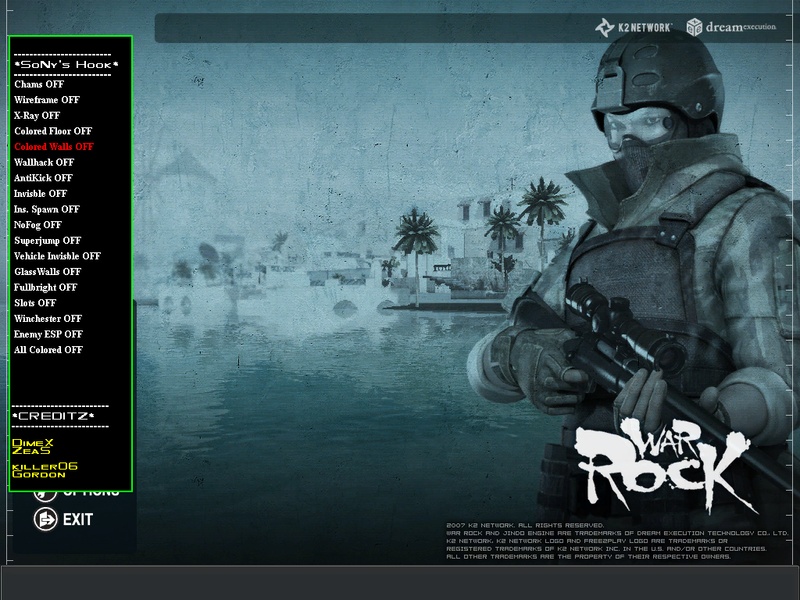Toggle the Ins. Spawn OFF entry
The image size is (800, 600).
(x=47, y=210)
